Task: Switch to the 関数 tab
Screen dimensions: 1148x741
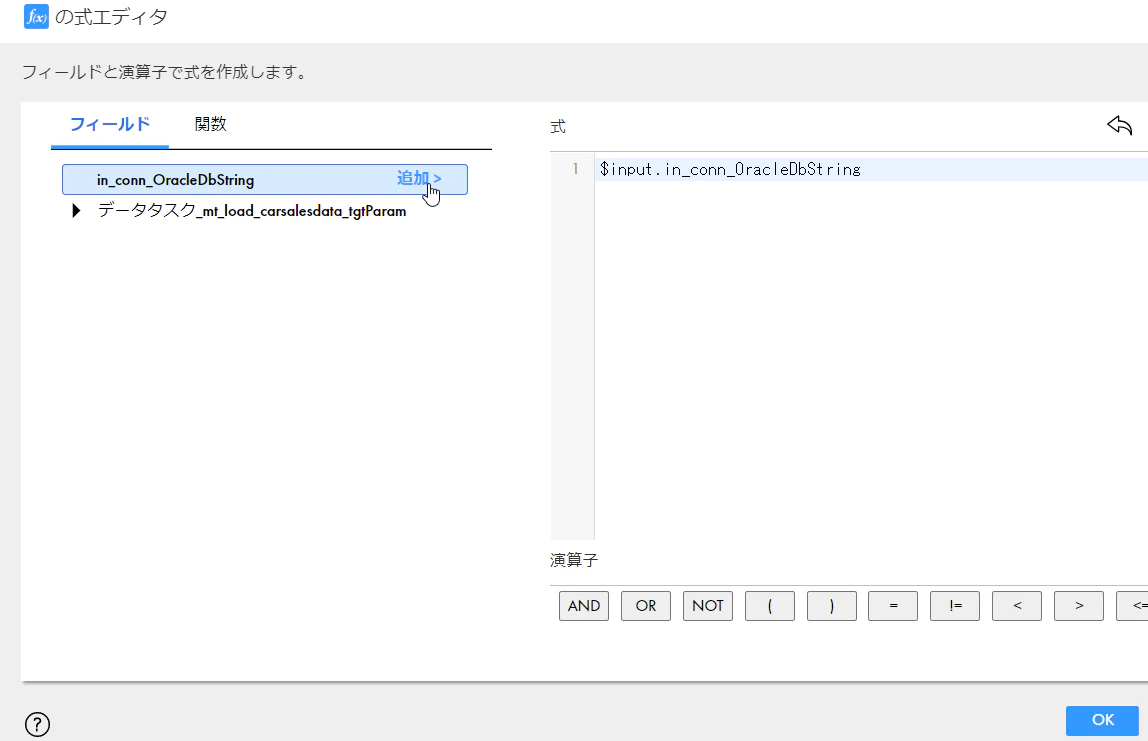Action: coord(210,124)
